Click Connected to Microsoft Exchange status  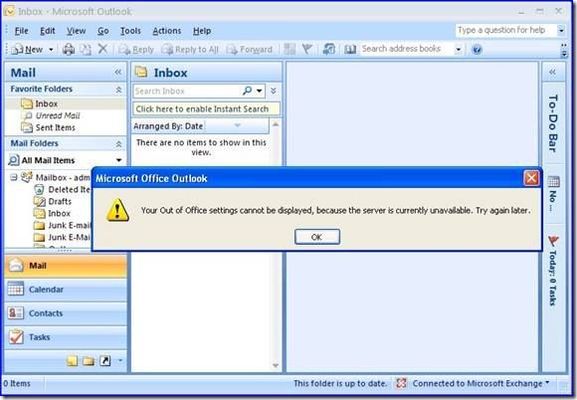coord(481,383)
